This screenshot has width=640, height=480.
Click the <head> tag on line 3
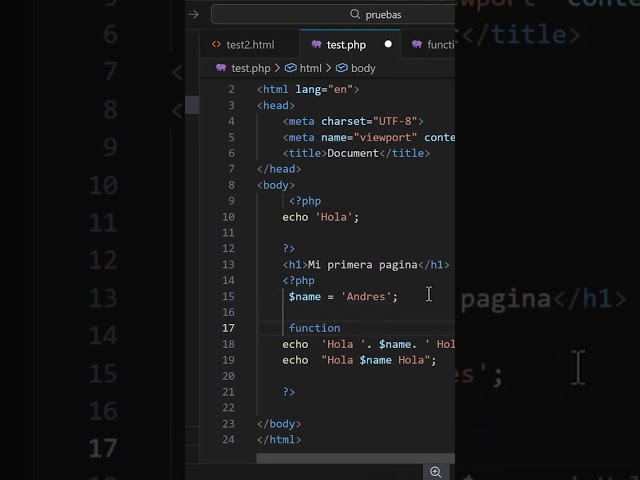pyautogui.click(x=276, y=105)
